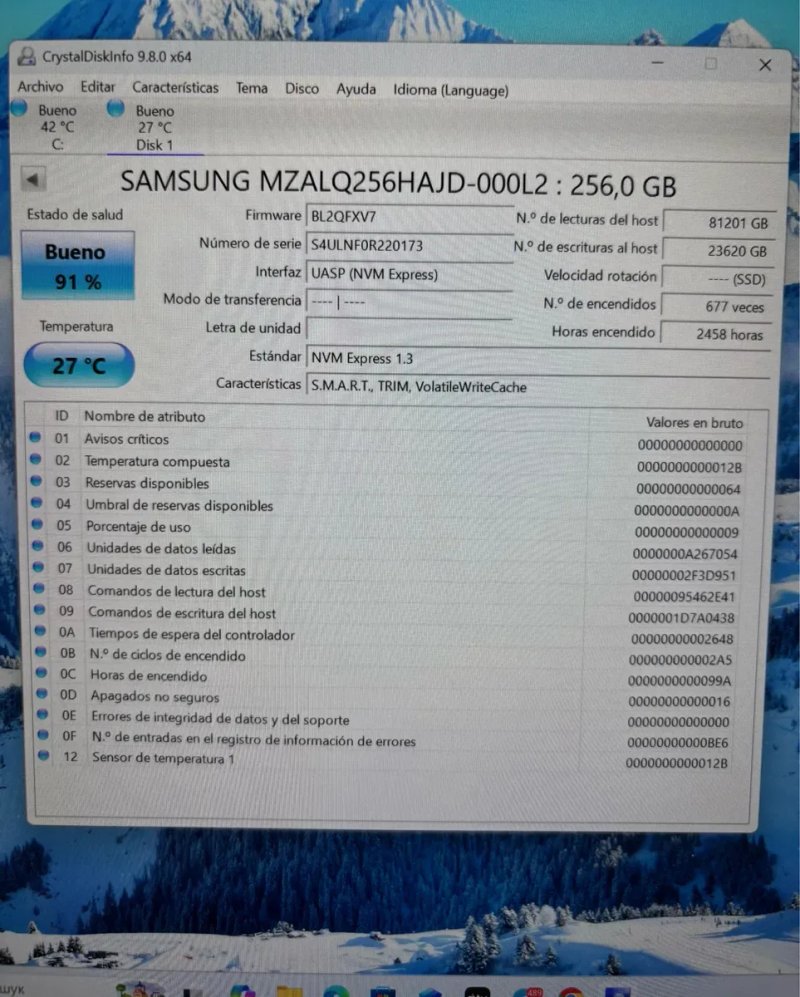Click the empty Letra de unidad field
The width and height of the screenshot is (800, 997).
pos(410,329)
